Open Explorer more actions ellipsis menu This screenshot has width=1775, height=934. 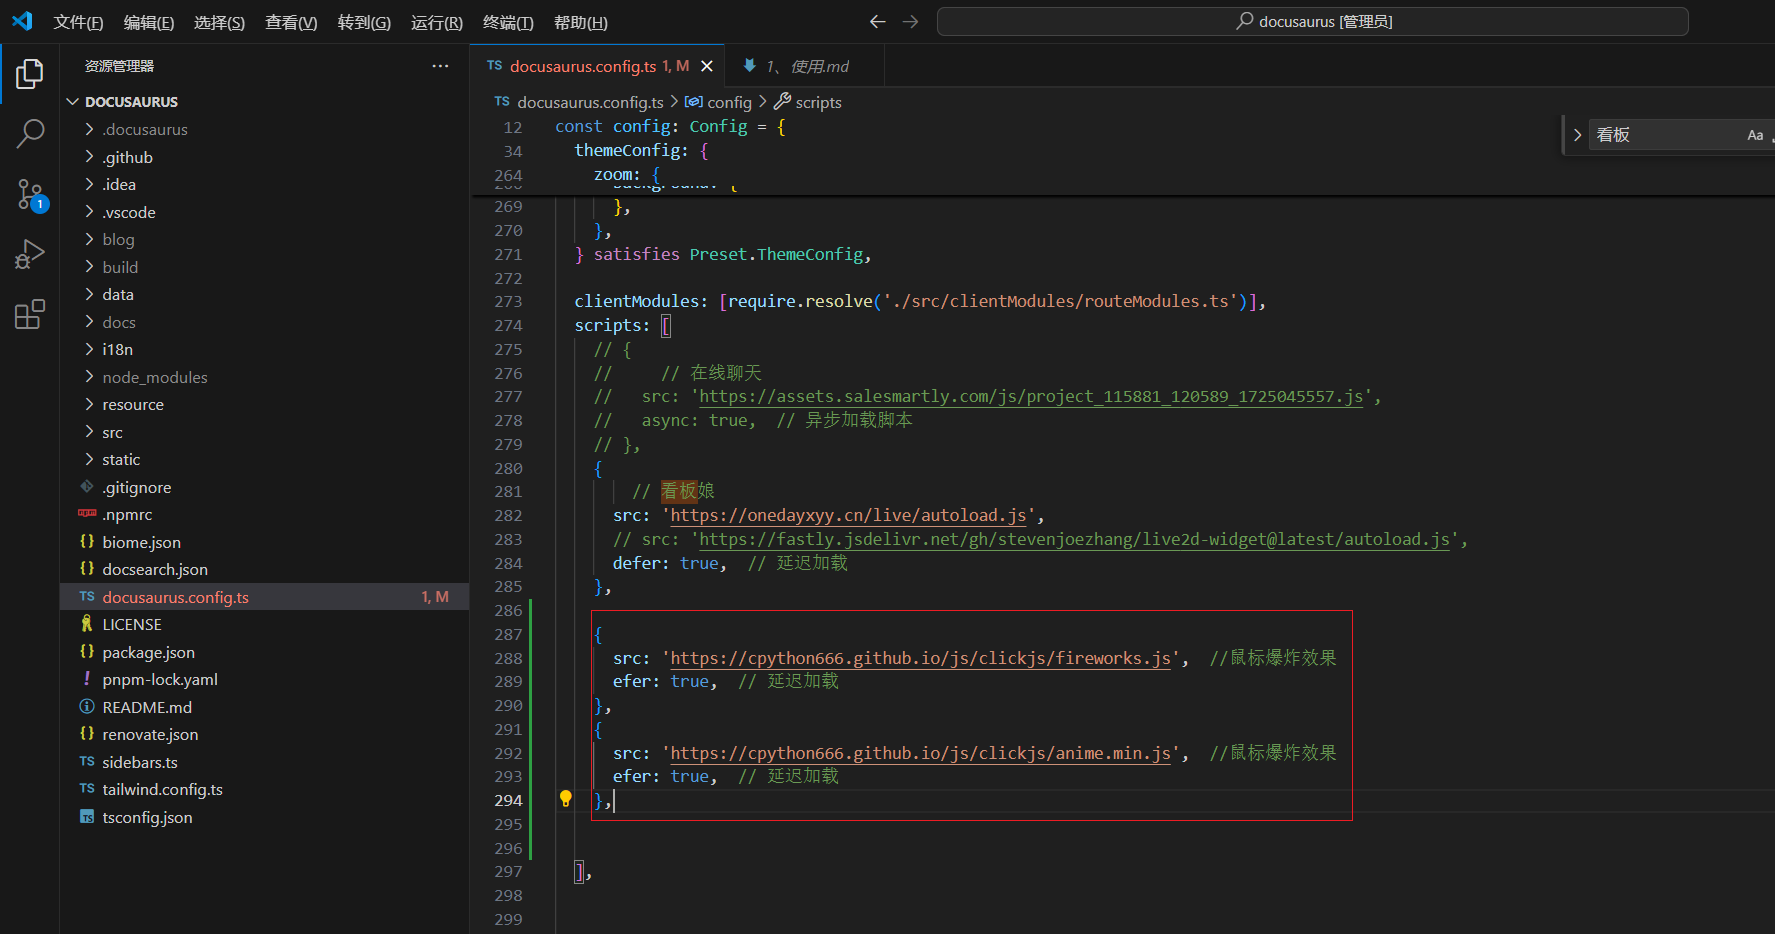pos(440,66)
